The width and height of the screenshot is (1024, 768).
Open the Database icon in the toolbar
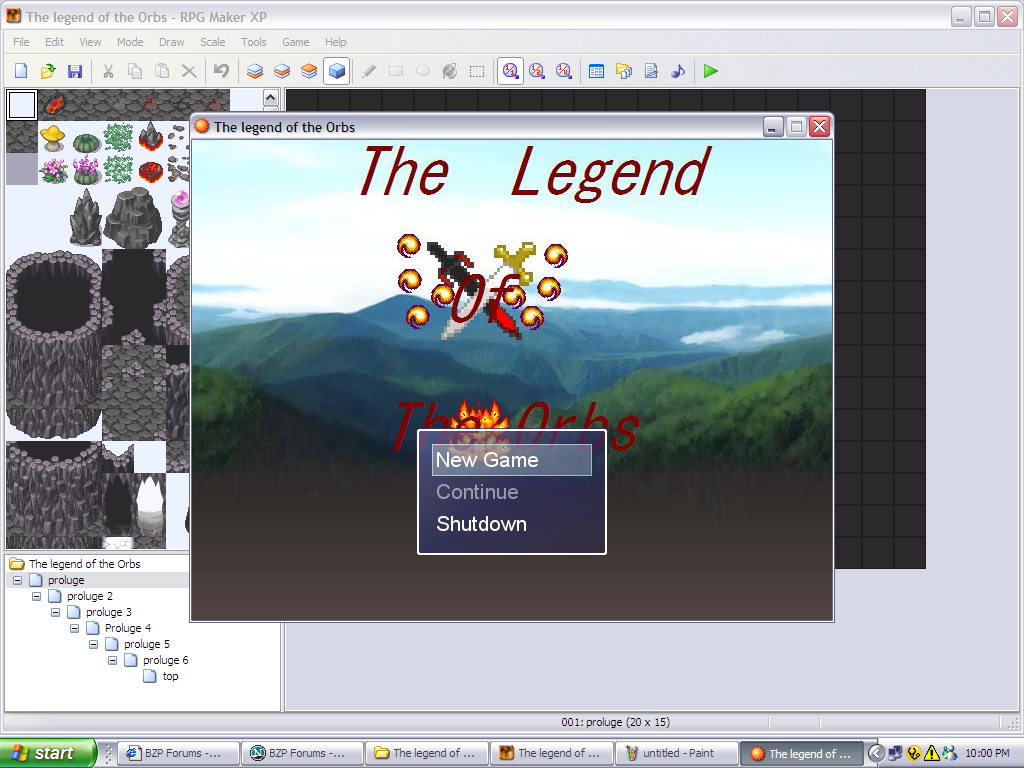[x=597, y=71]
